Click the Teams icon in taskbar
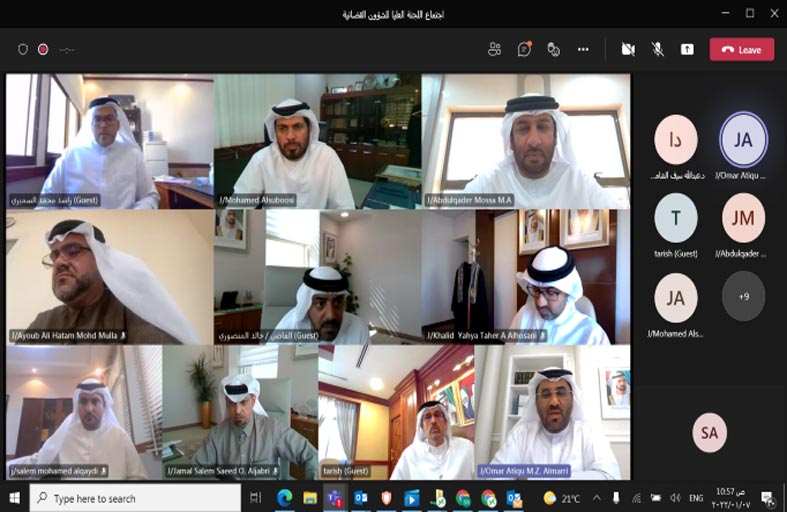787x512 pixels. (335, 497)
